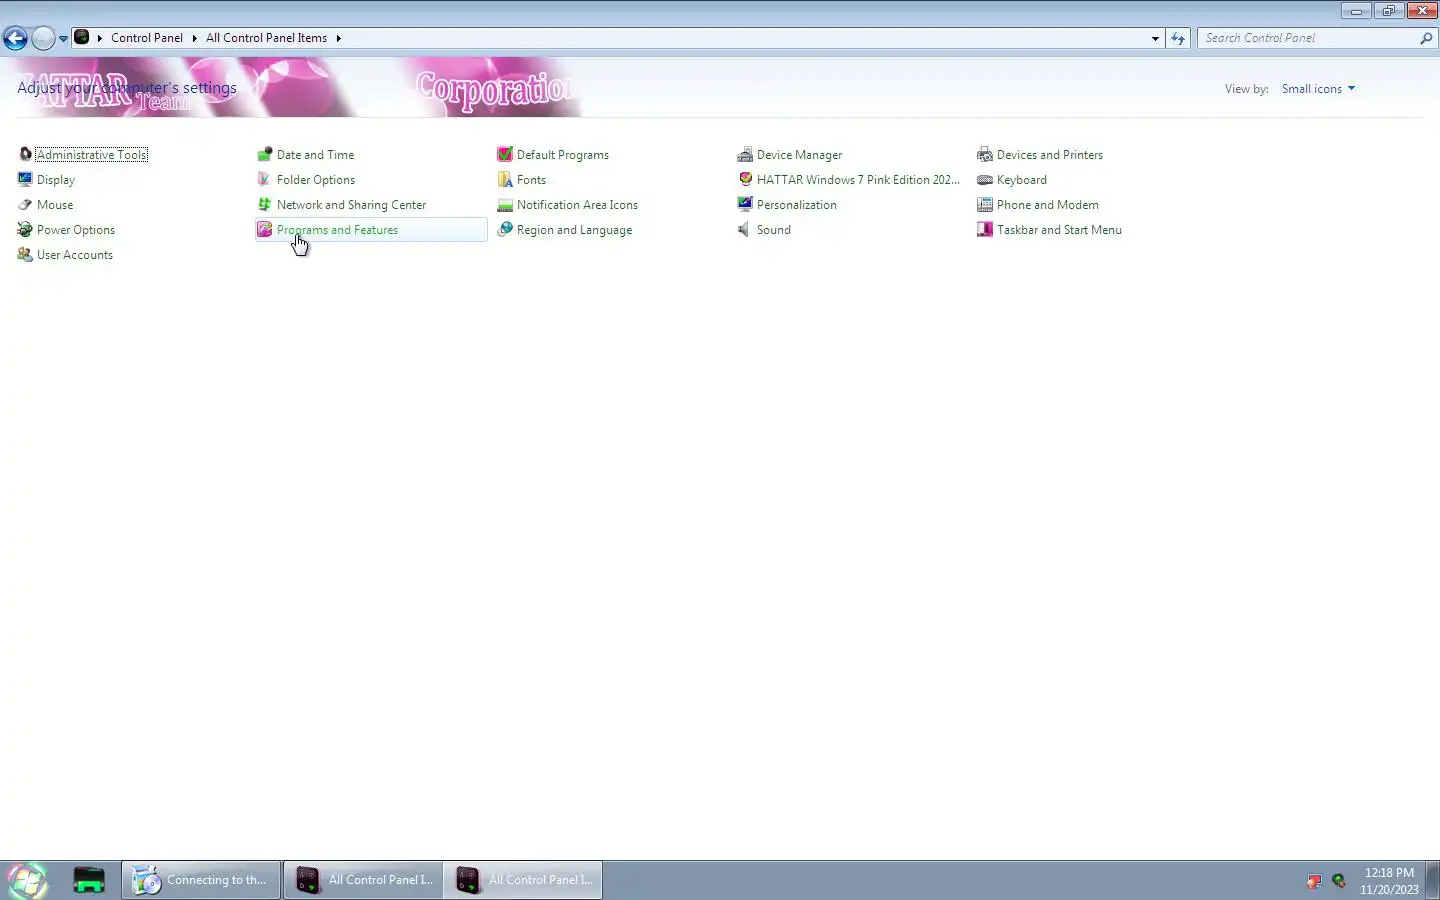This screenshot has height=900, width=1440.
Task: Click the green tray icon beside the clock
Action: pos(1339,881)
